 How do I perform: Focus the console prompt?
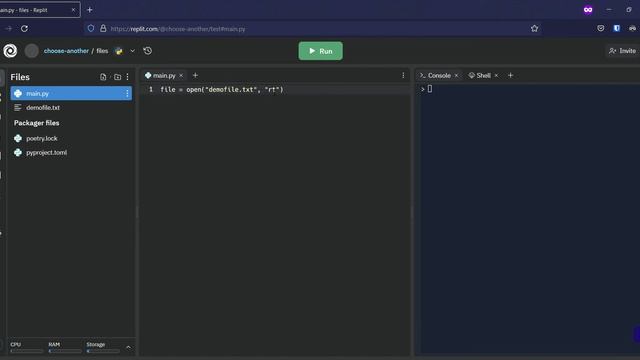click(x=430, y=89)
